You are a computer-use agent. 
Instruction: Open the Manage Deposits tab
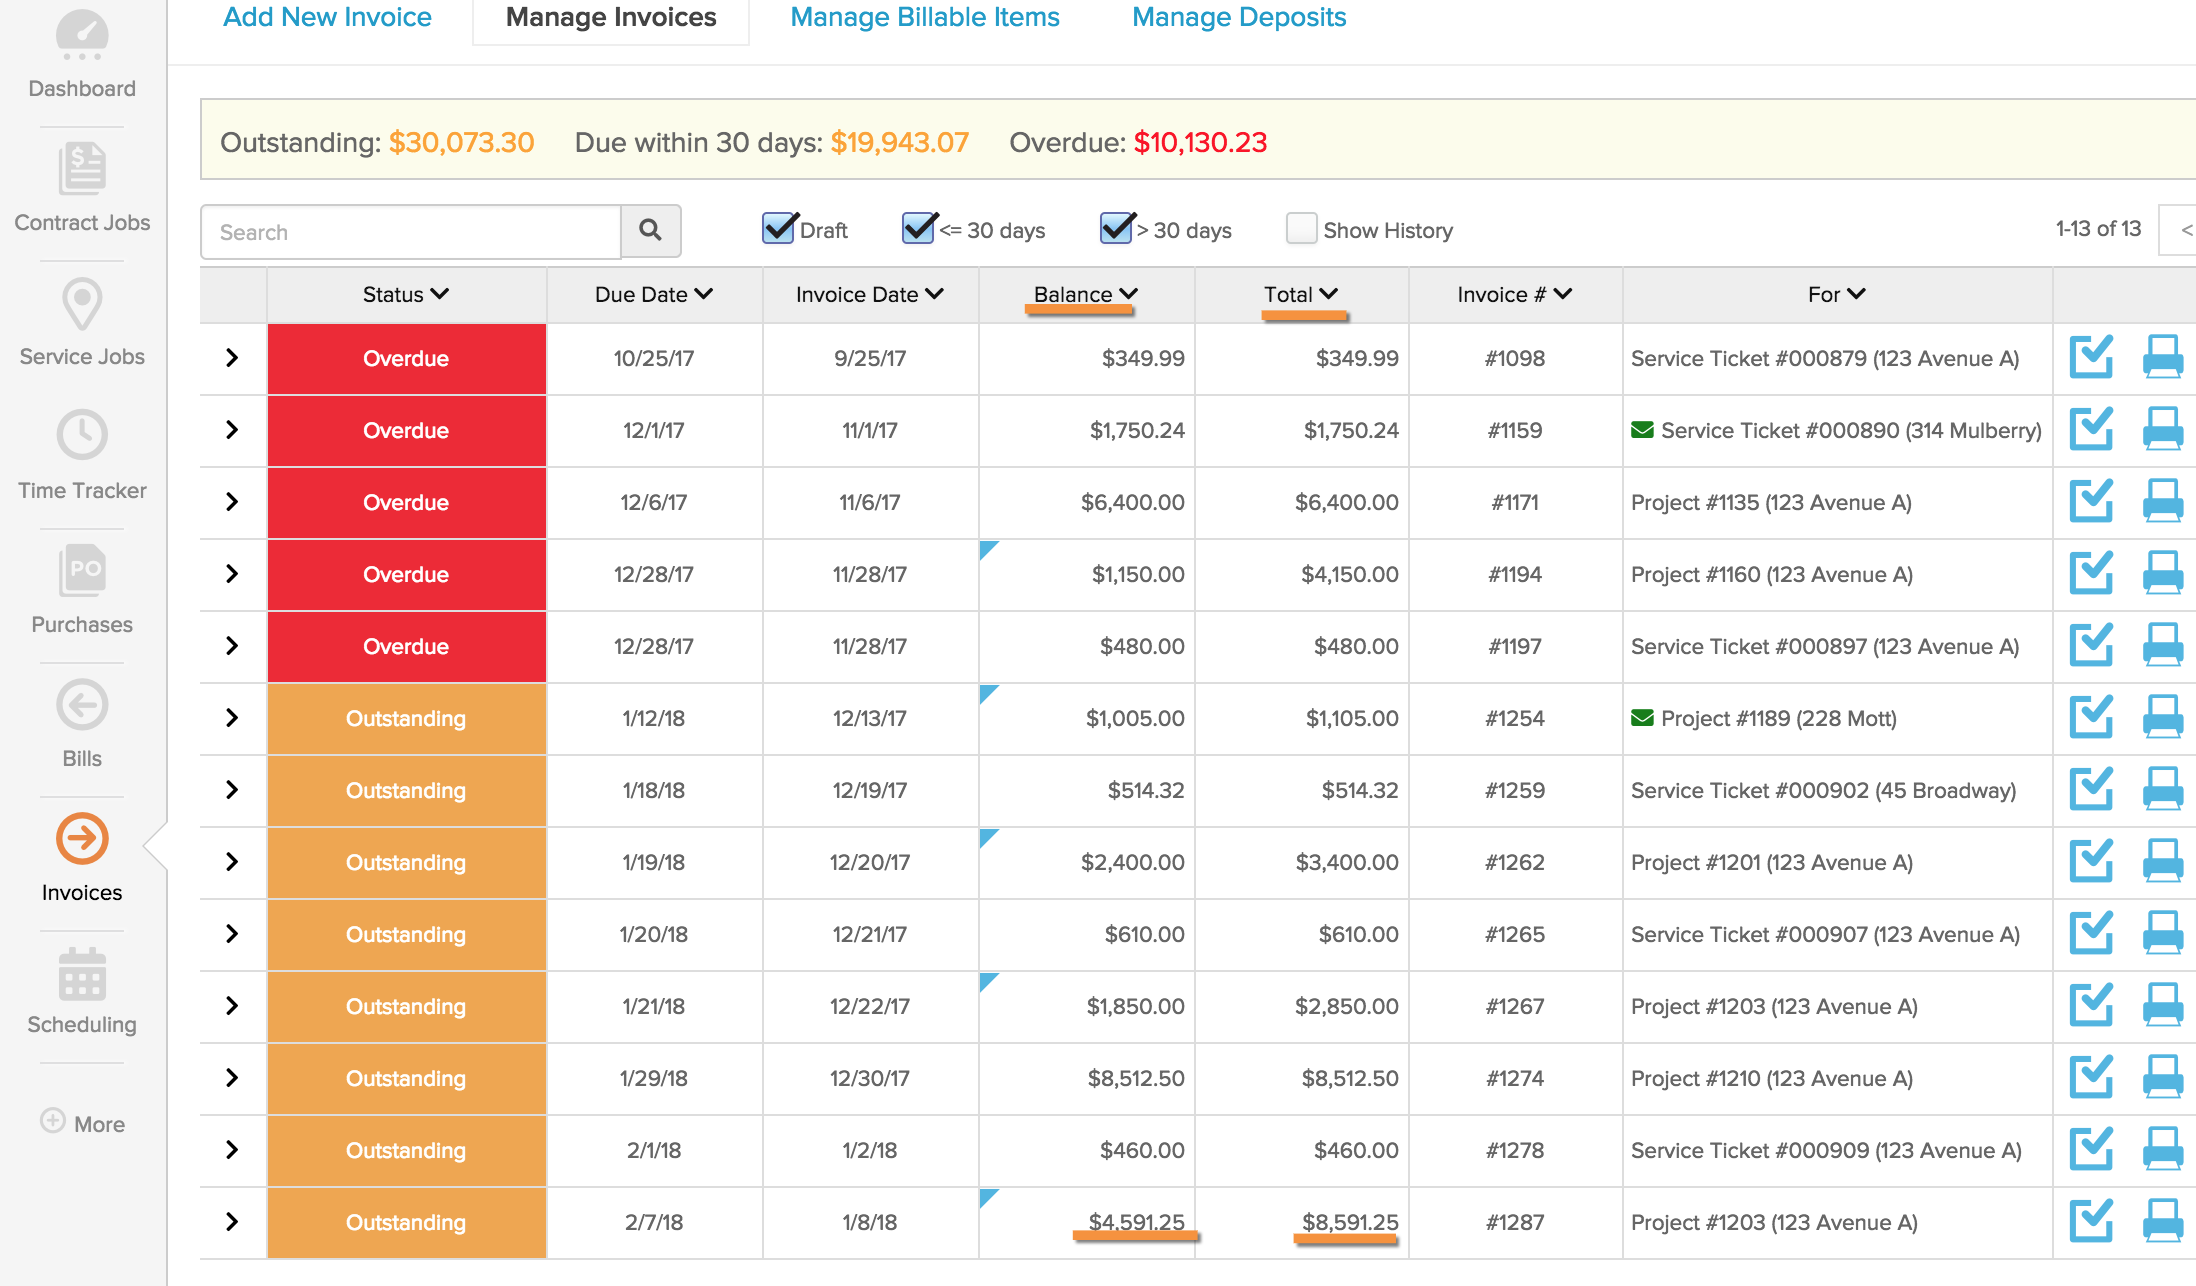click(x=1239, y=17)
